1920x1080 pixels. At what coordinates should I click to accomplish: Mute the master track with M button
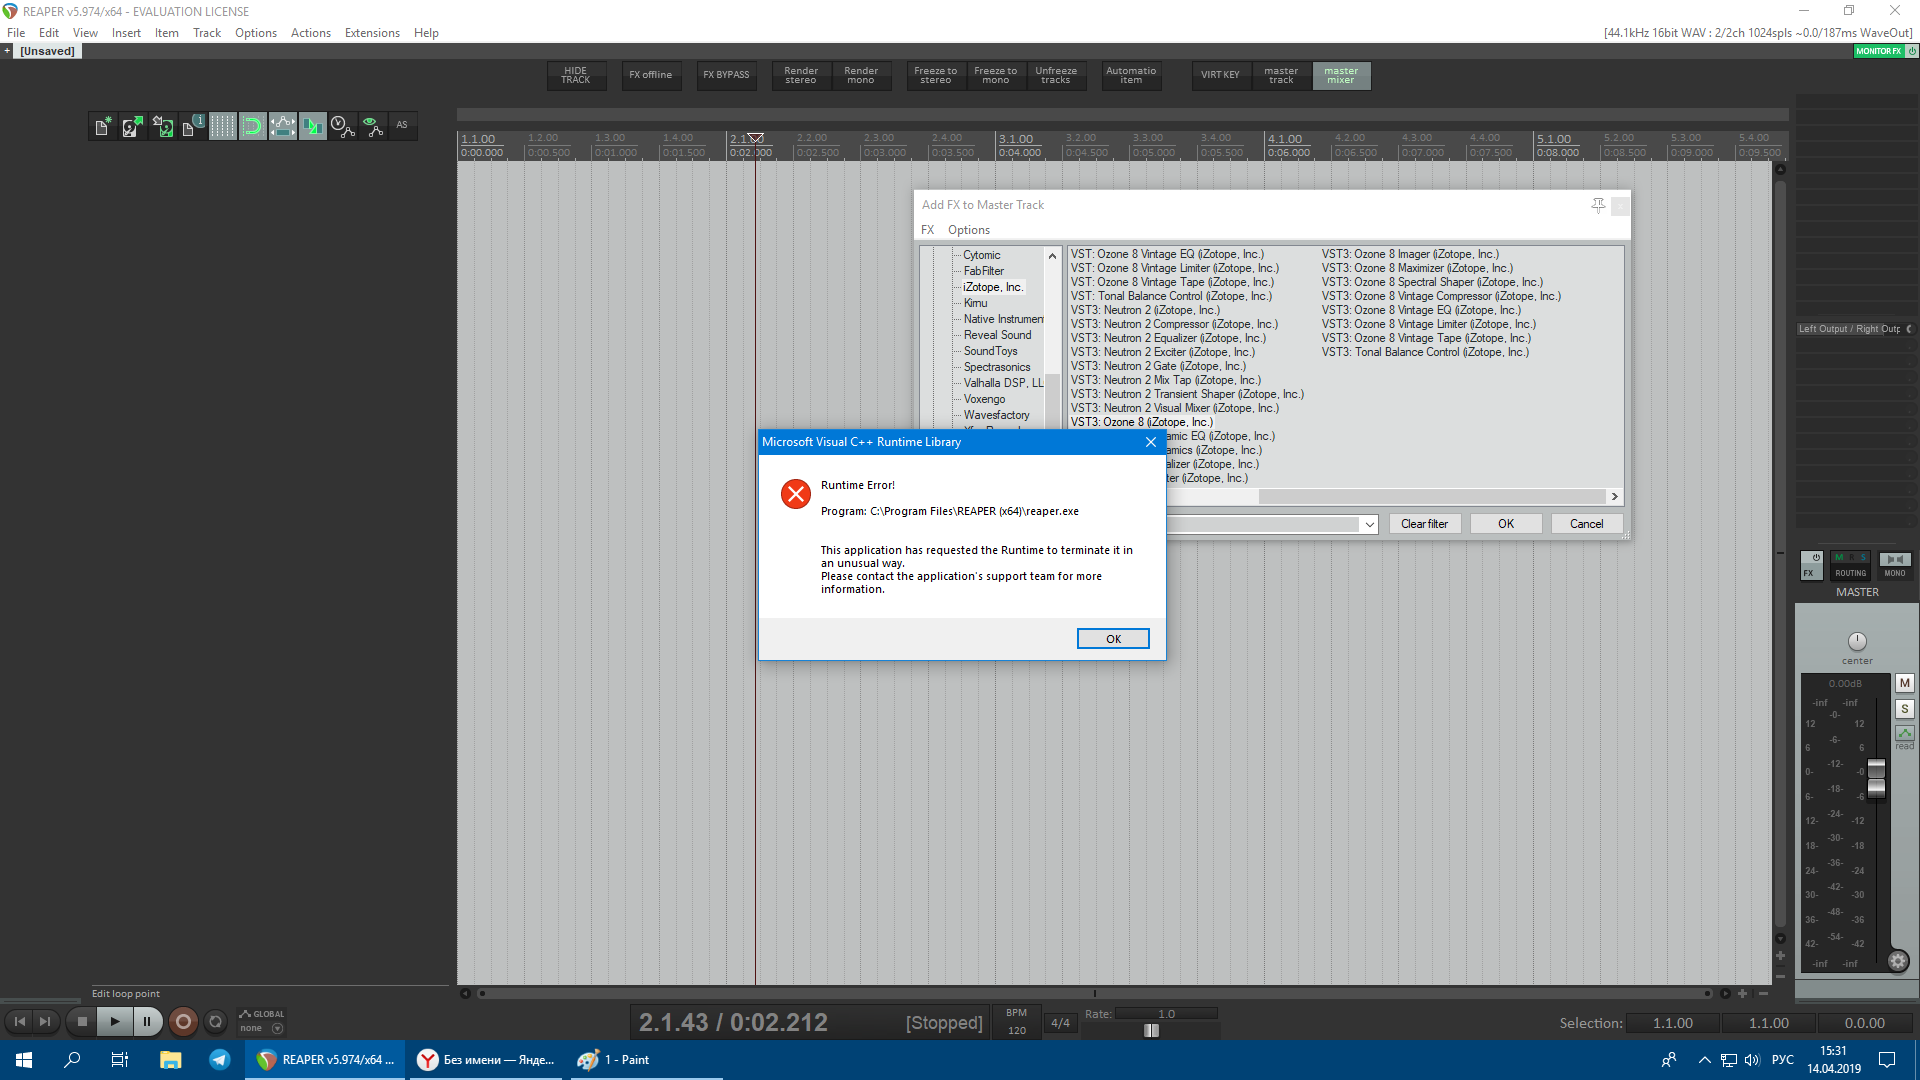click(x=1904, y=683)
